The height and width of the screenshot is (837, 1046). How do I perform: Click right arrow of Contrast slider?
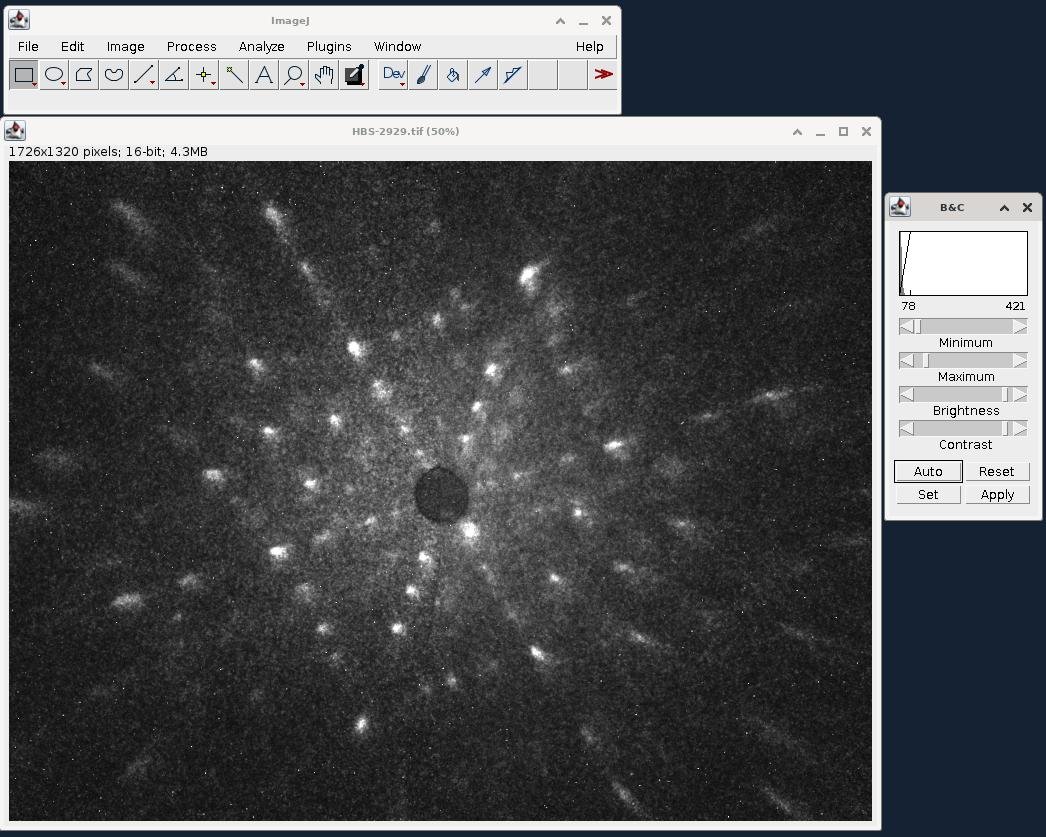(1020, 429)
